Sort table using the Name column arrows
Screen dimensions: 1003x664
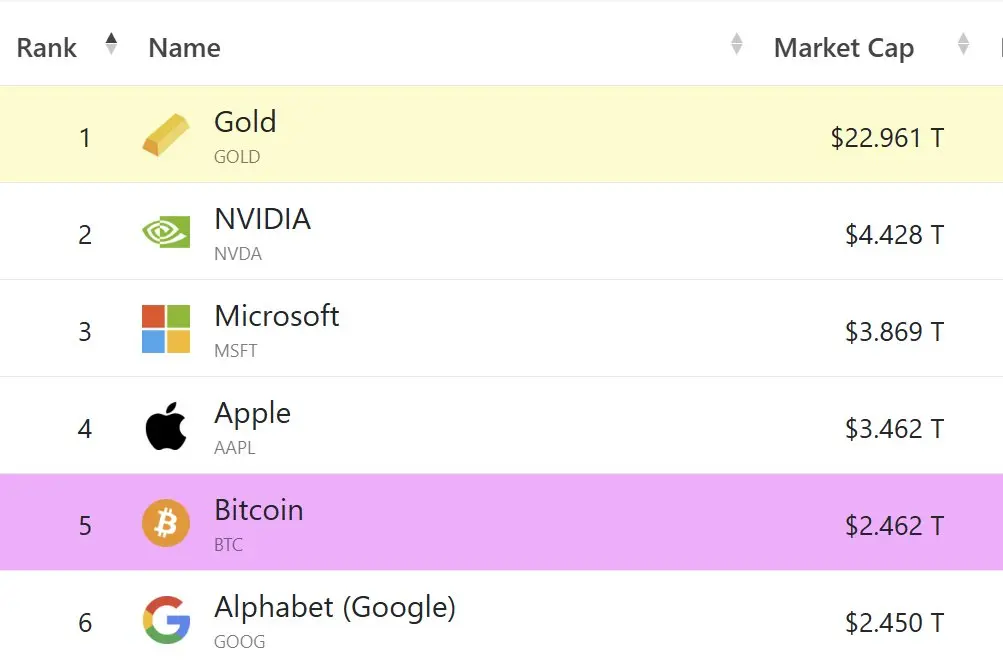pos(737,44)
